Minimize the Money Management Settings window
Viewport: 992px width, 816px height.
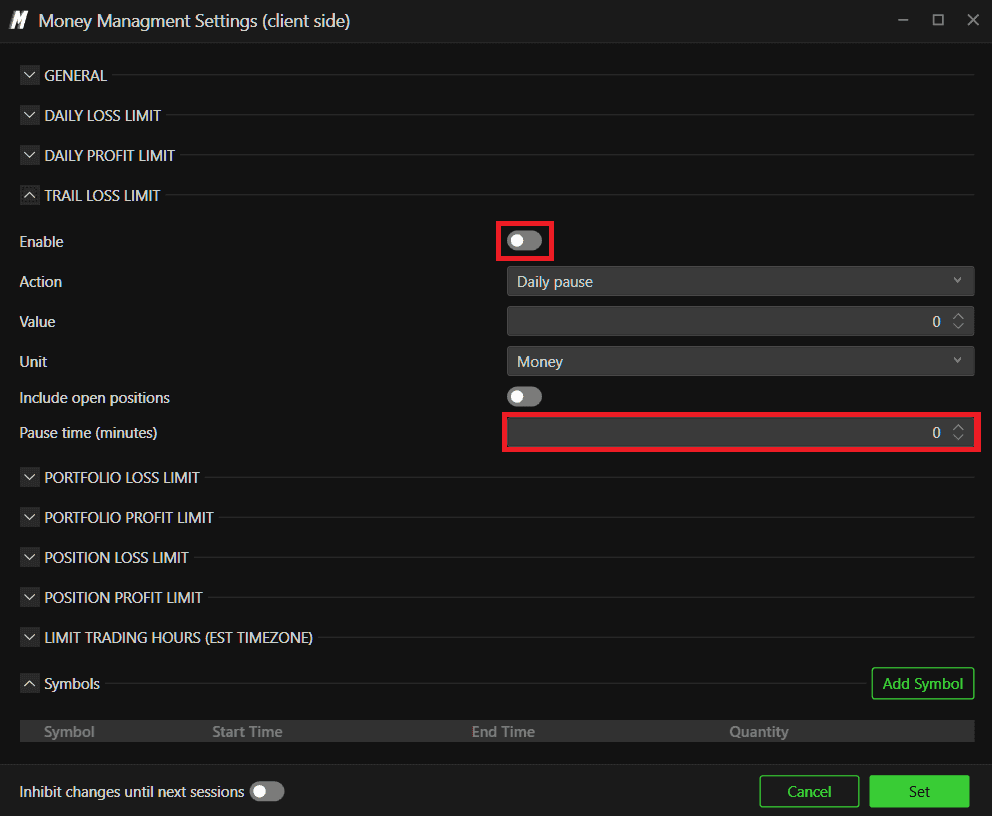pos(903,20)
